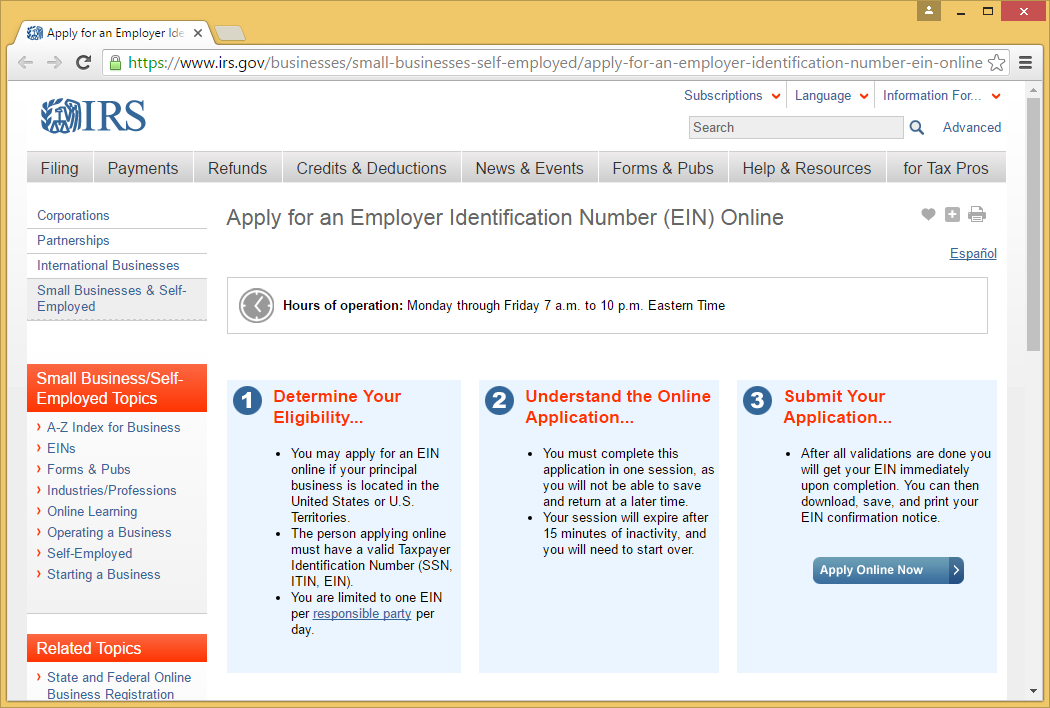The height and width of the screenshot is (708, 1050).
Task: Open Starting a Business link
Action: click(104, 575)
